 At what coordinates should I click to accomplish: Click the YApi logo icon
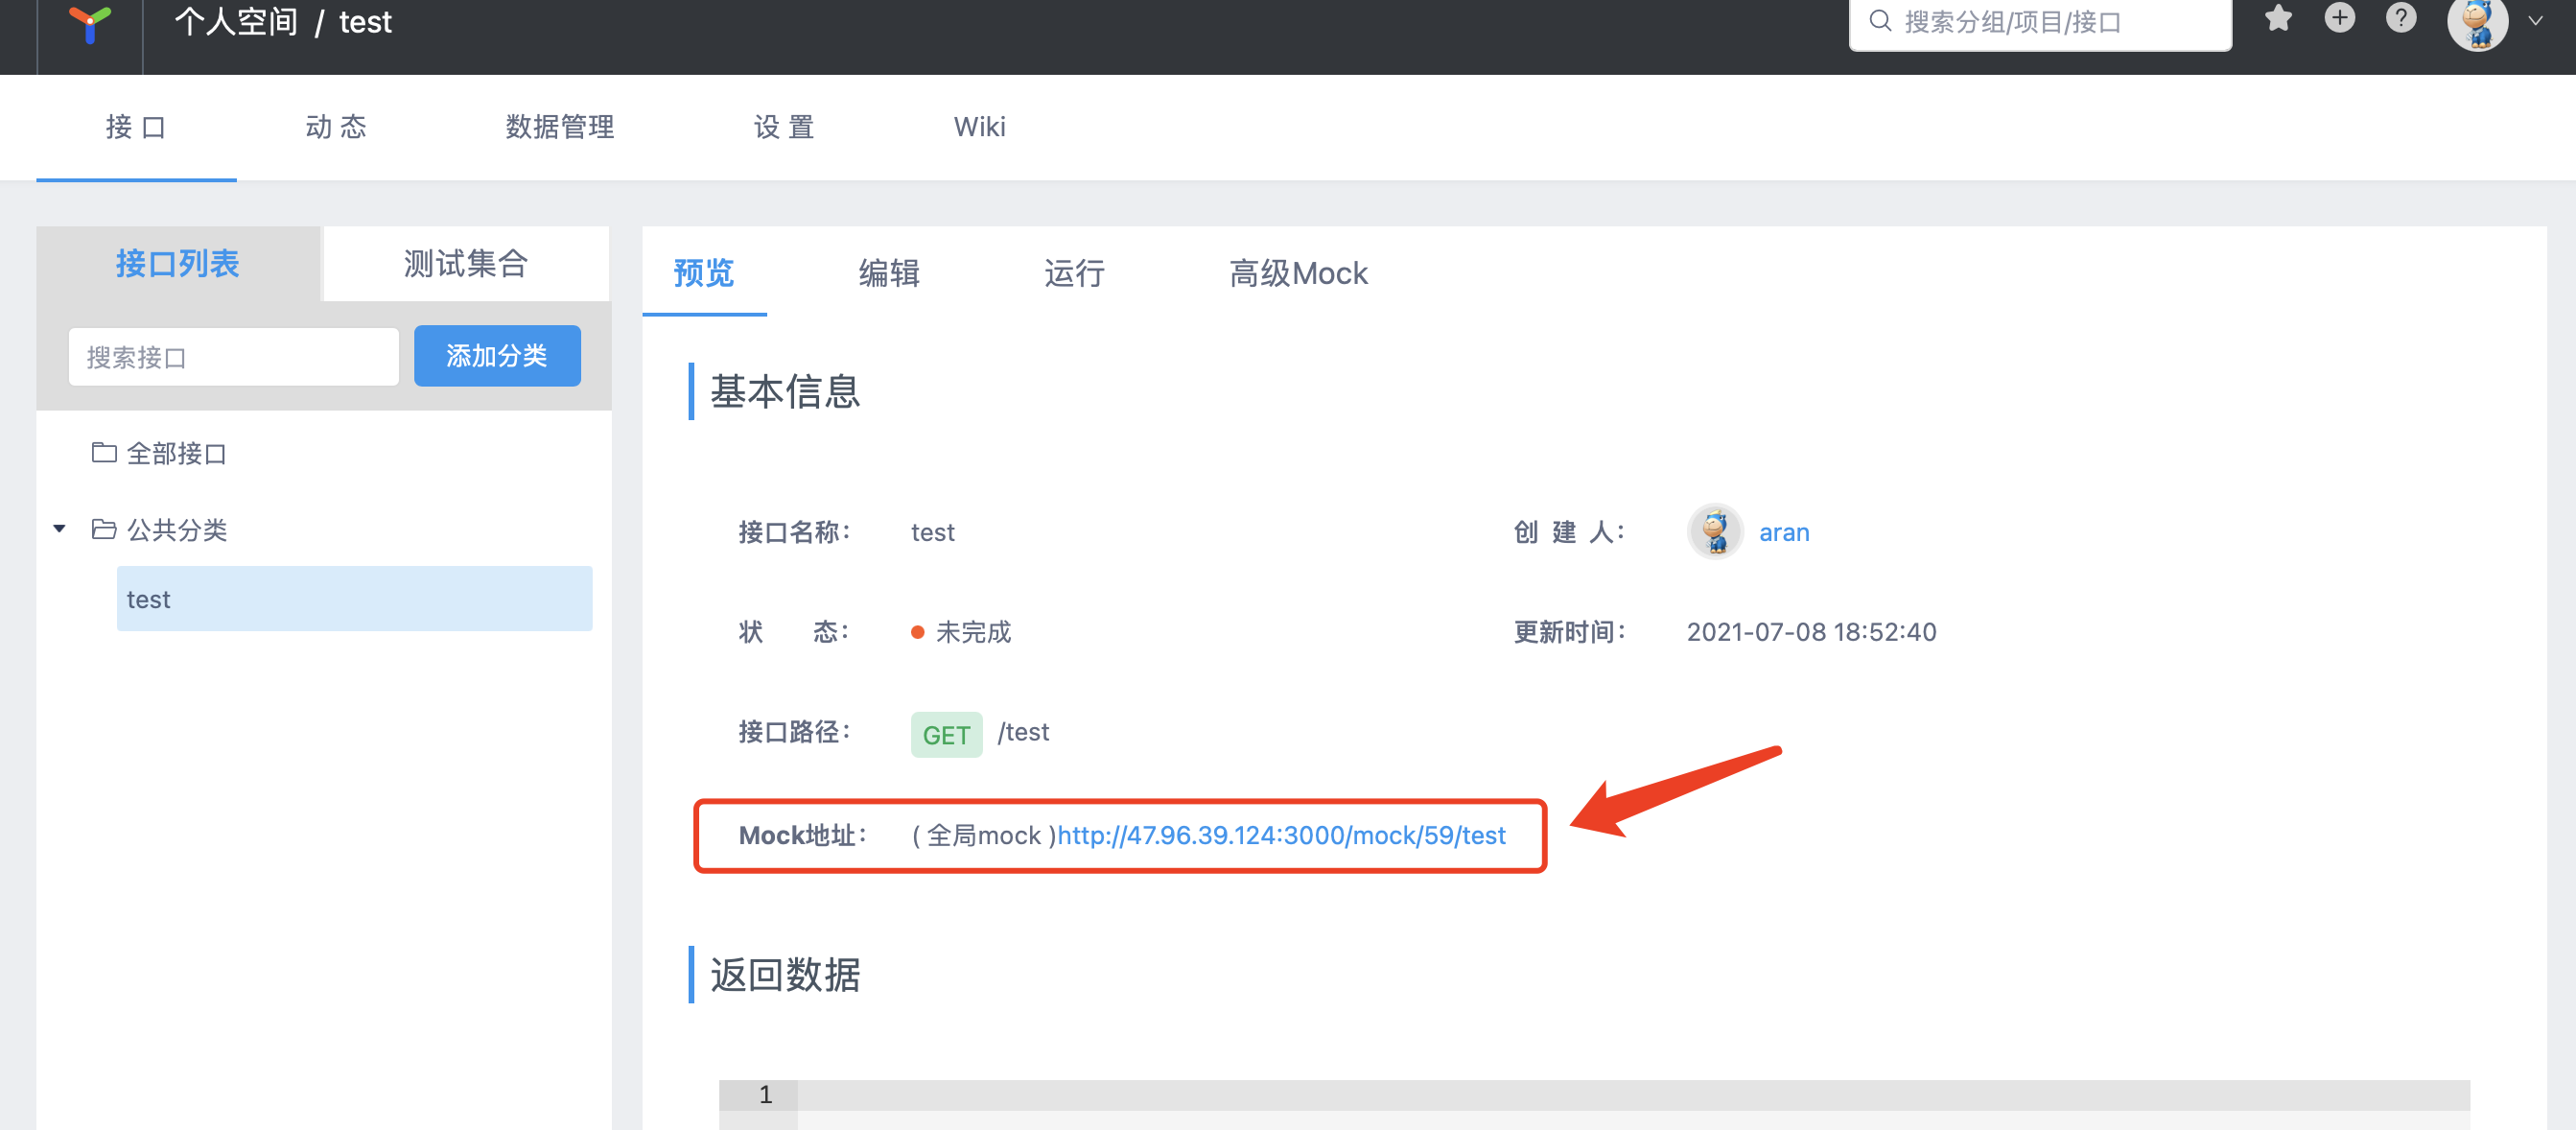[x=89, y=22]
